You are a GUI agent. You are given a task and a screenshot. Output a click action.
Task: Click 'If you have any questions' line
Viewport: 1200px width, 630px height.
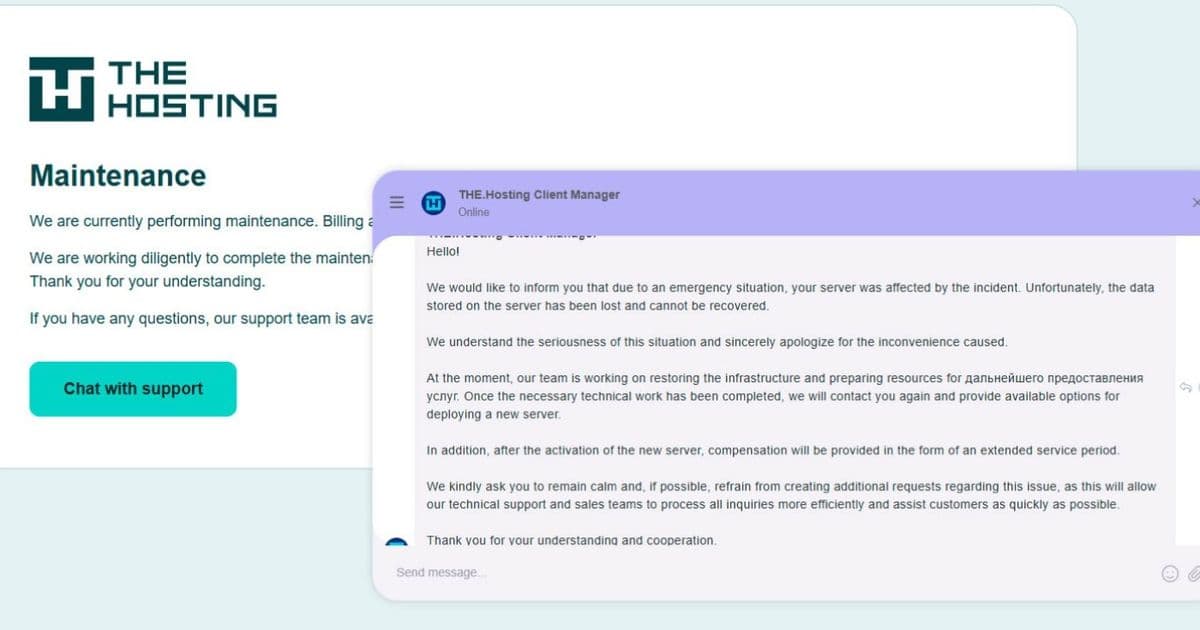[200, 319]
